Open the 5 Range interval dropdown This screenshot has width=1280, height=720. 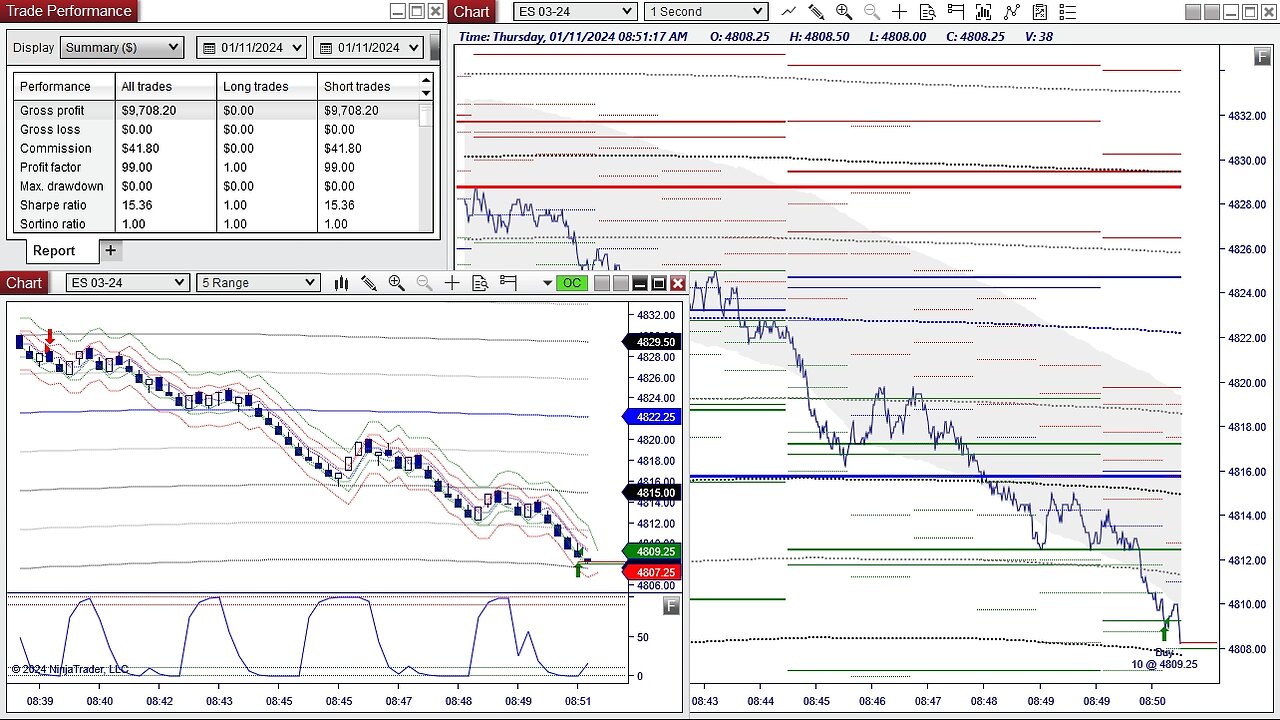pos(258,283)
